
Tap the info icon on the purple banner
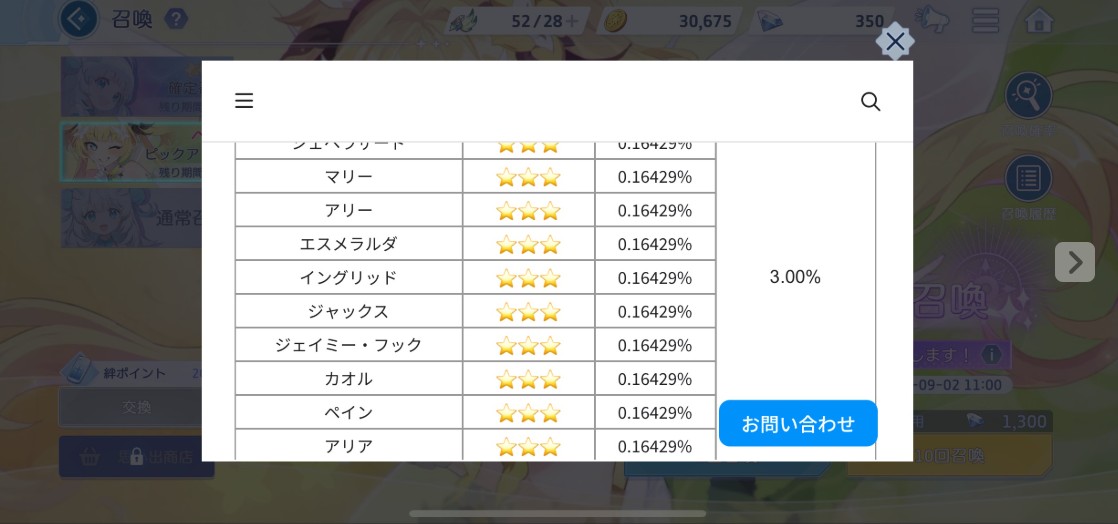click(991, 355)
